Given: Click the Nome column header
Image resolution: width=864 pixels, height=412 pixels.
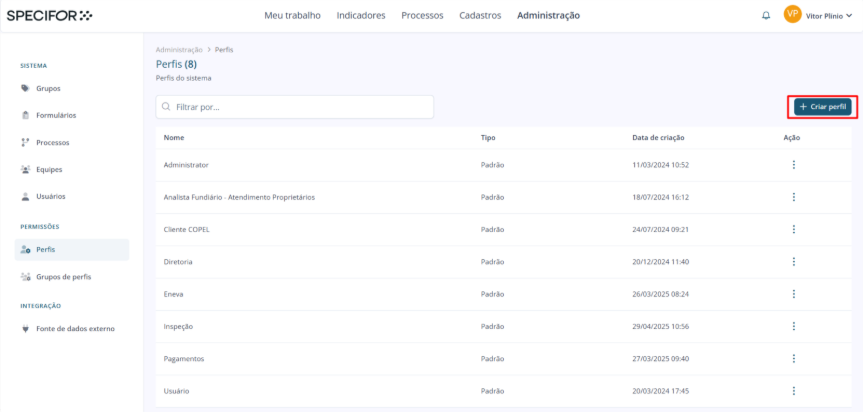Looking at the screenshot, I should tap(174, 138).
